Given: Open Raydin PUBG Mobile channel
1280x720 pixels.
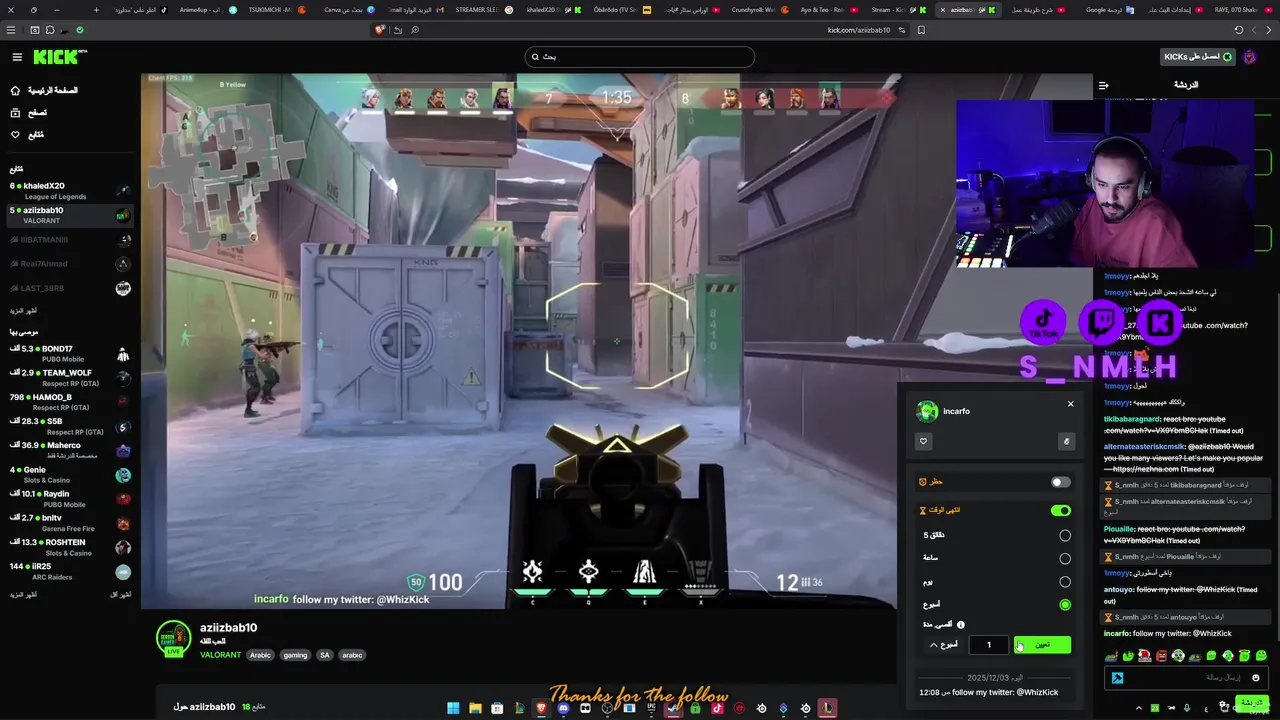Looking at the screenshot, I should (68, 498).
